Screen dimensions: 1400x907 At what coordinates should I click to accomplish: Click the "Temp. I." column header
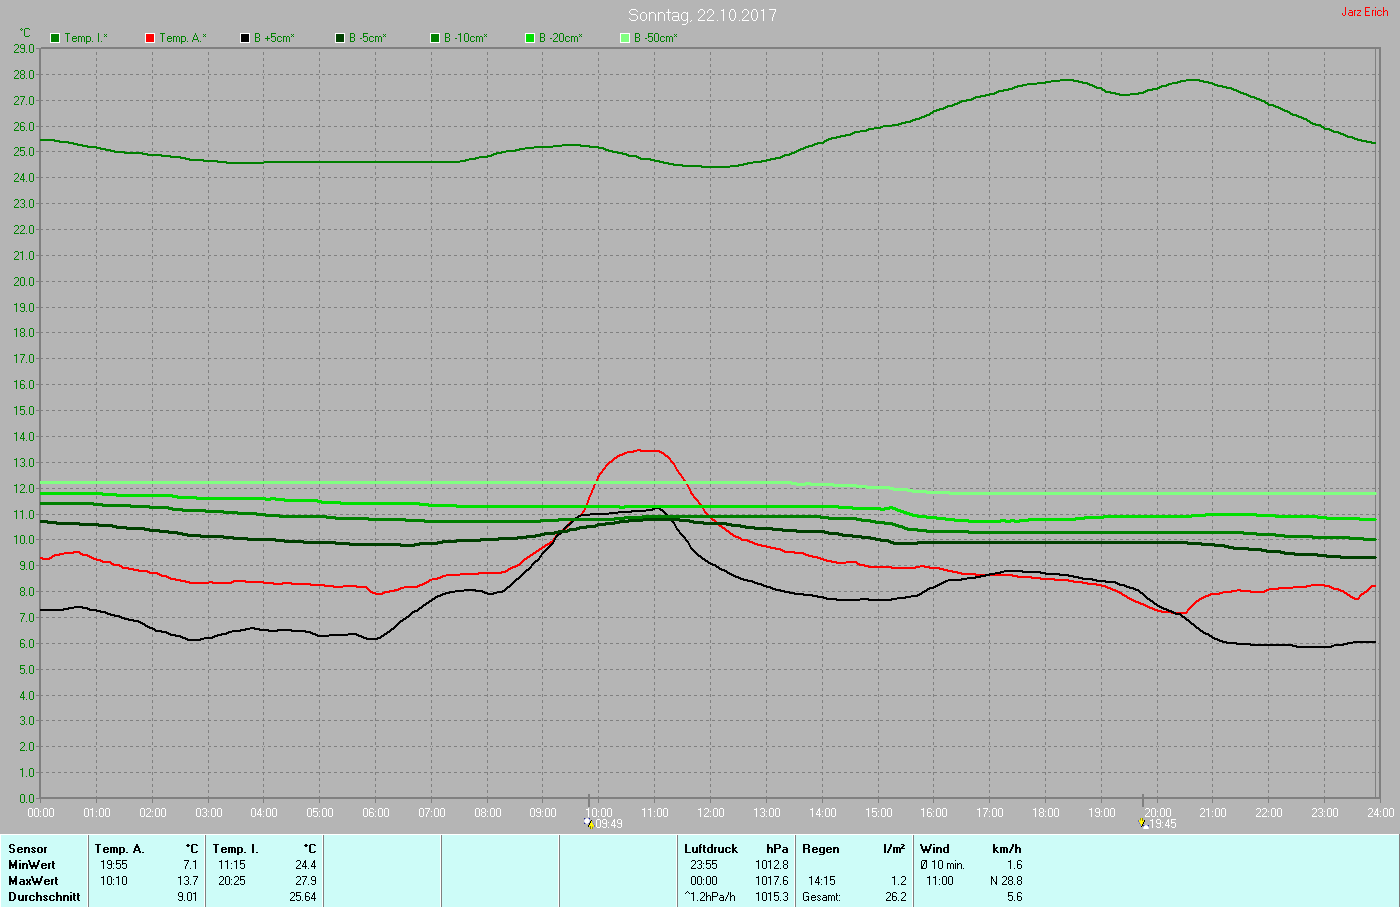[x=236, y=849]
